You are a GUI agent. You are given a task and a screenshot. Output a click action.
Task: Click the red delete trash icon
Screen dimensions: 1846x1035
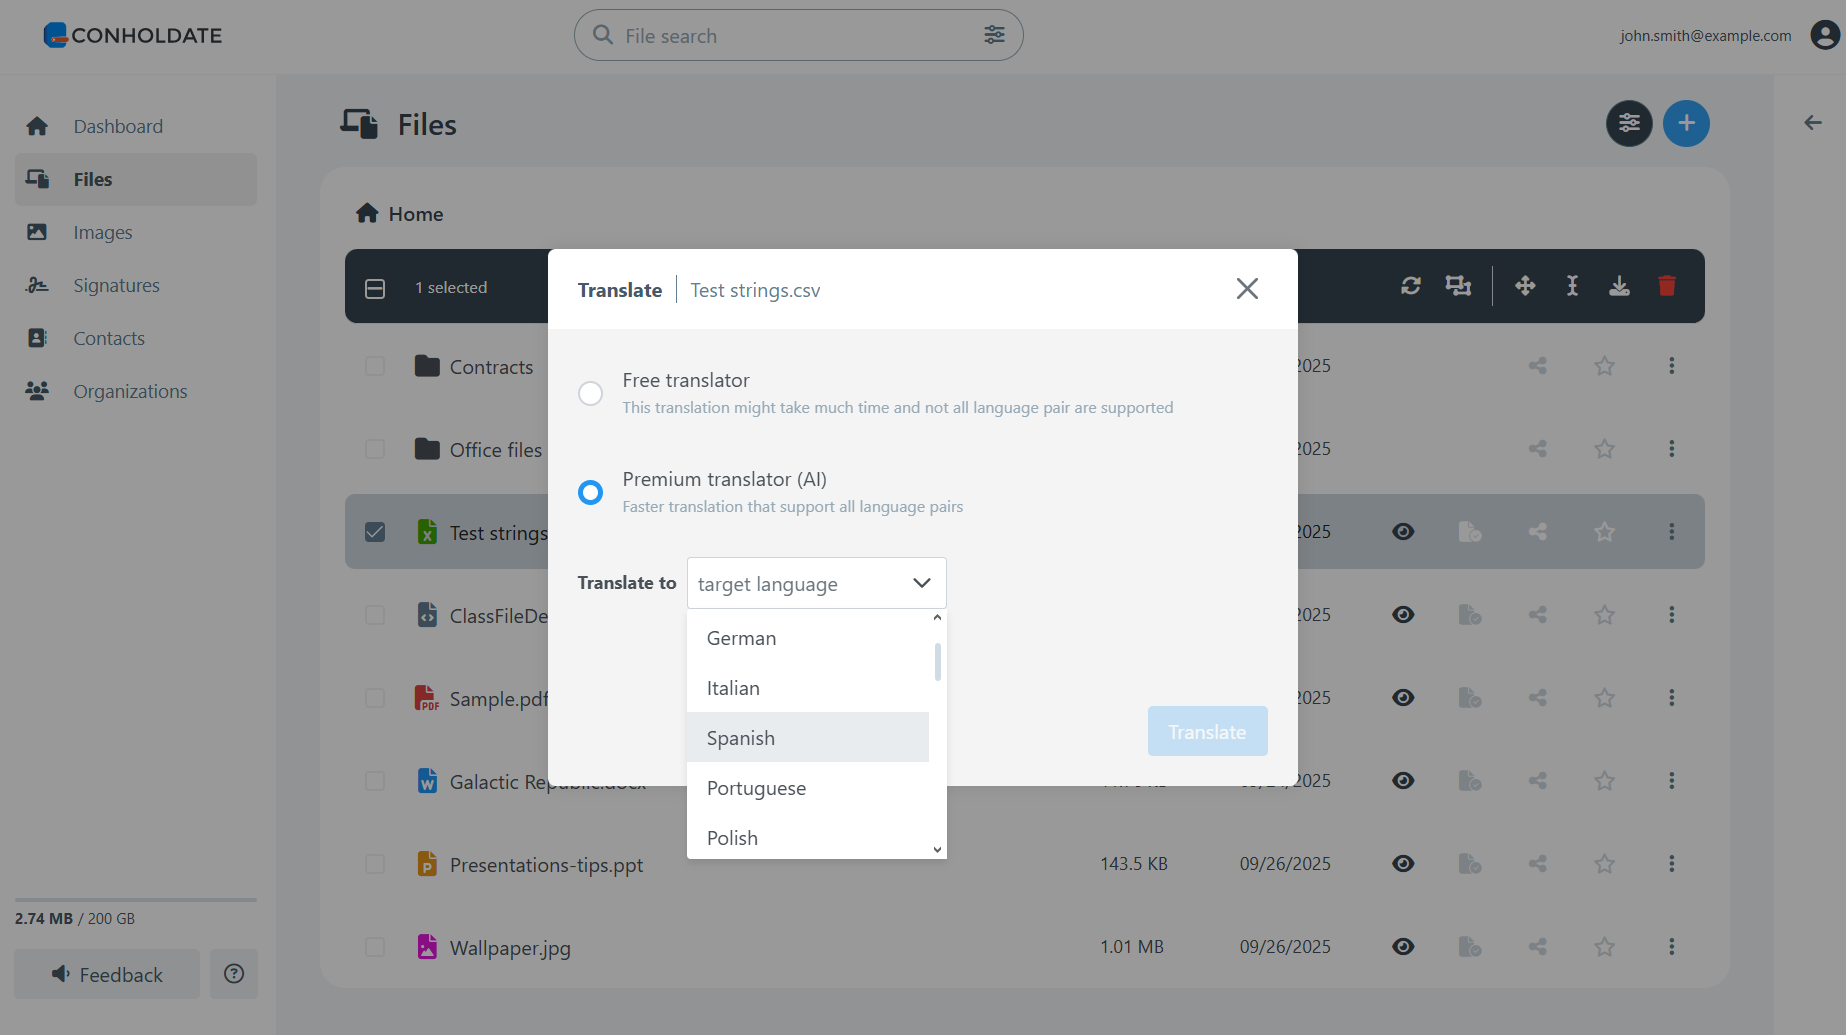point(1666,286)
